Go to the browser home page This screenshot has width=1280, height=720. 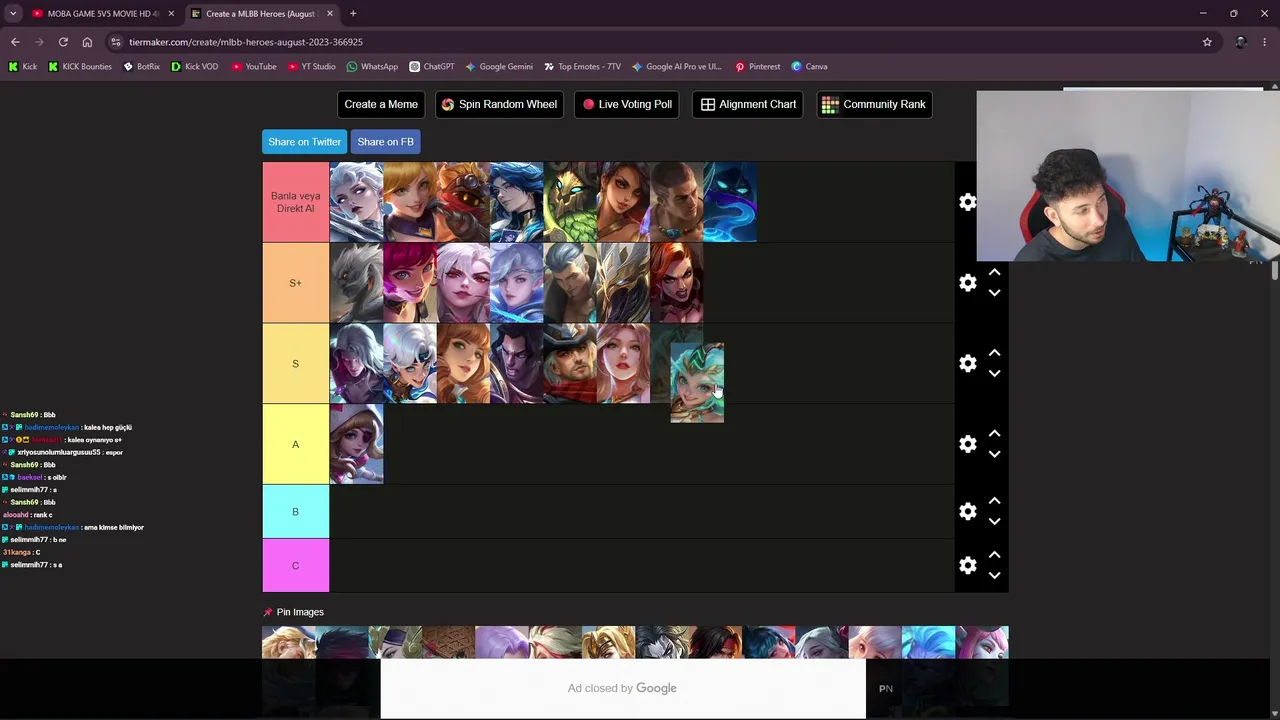point(87,42)
